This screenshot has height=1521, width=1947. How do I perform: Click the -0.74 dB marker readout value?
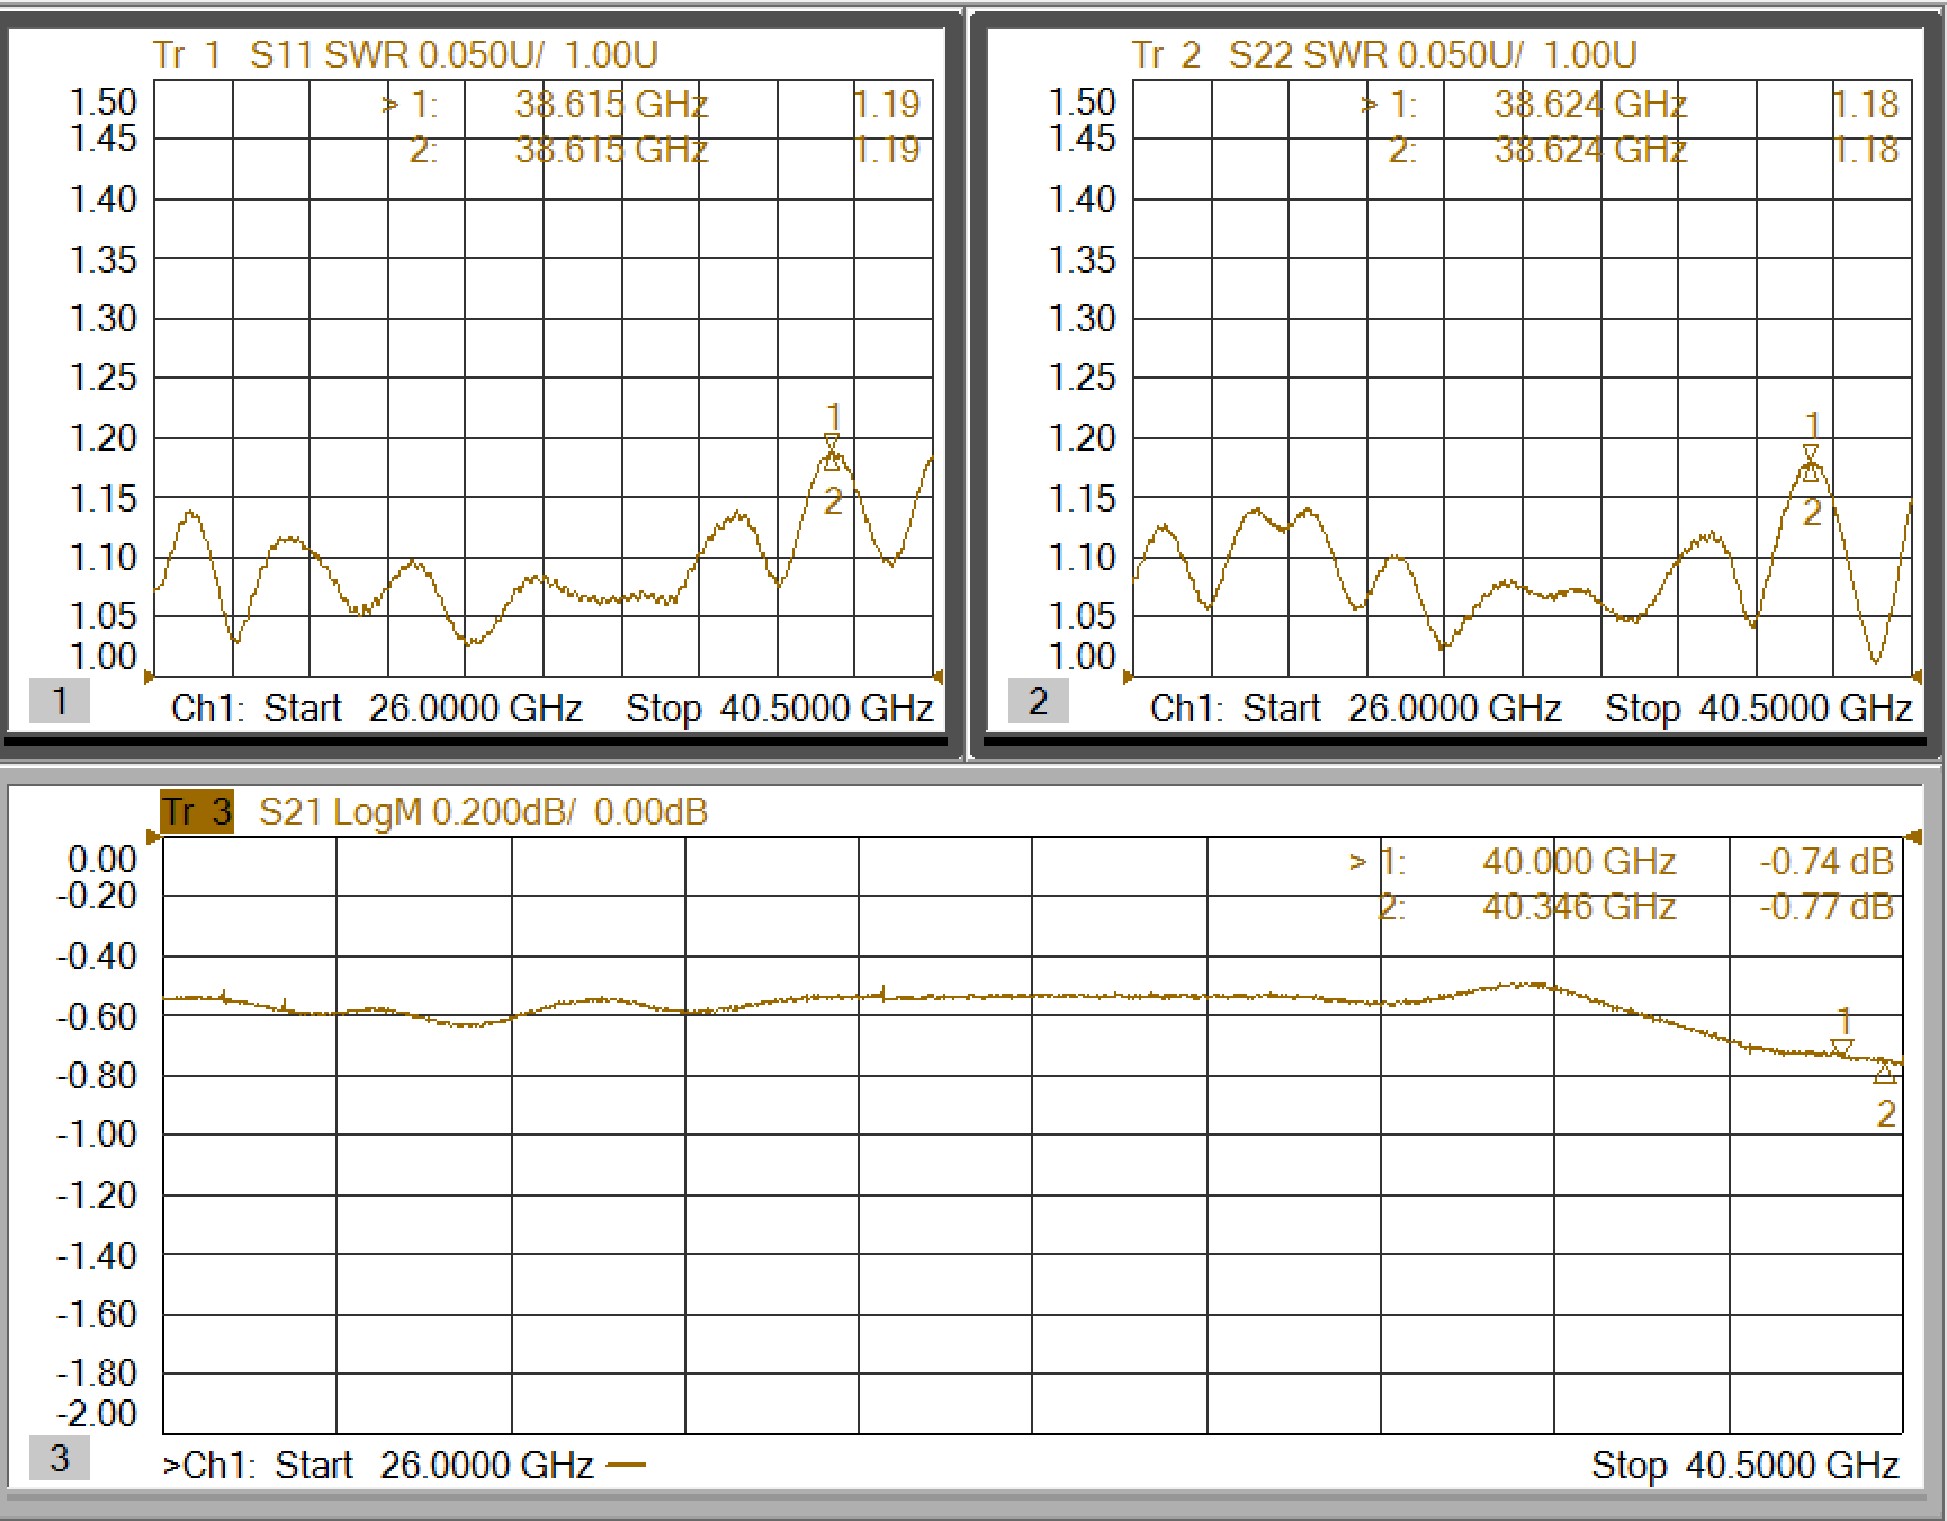tap(1826, 861)
